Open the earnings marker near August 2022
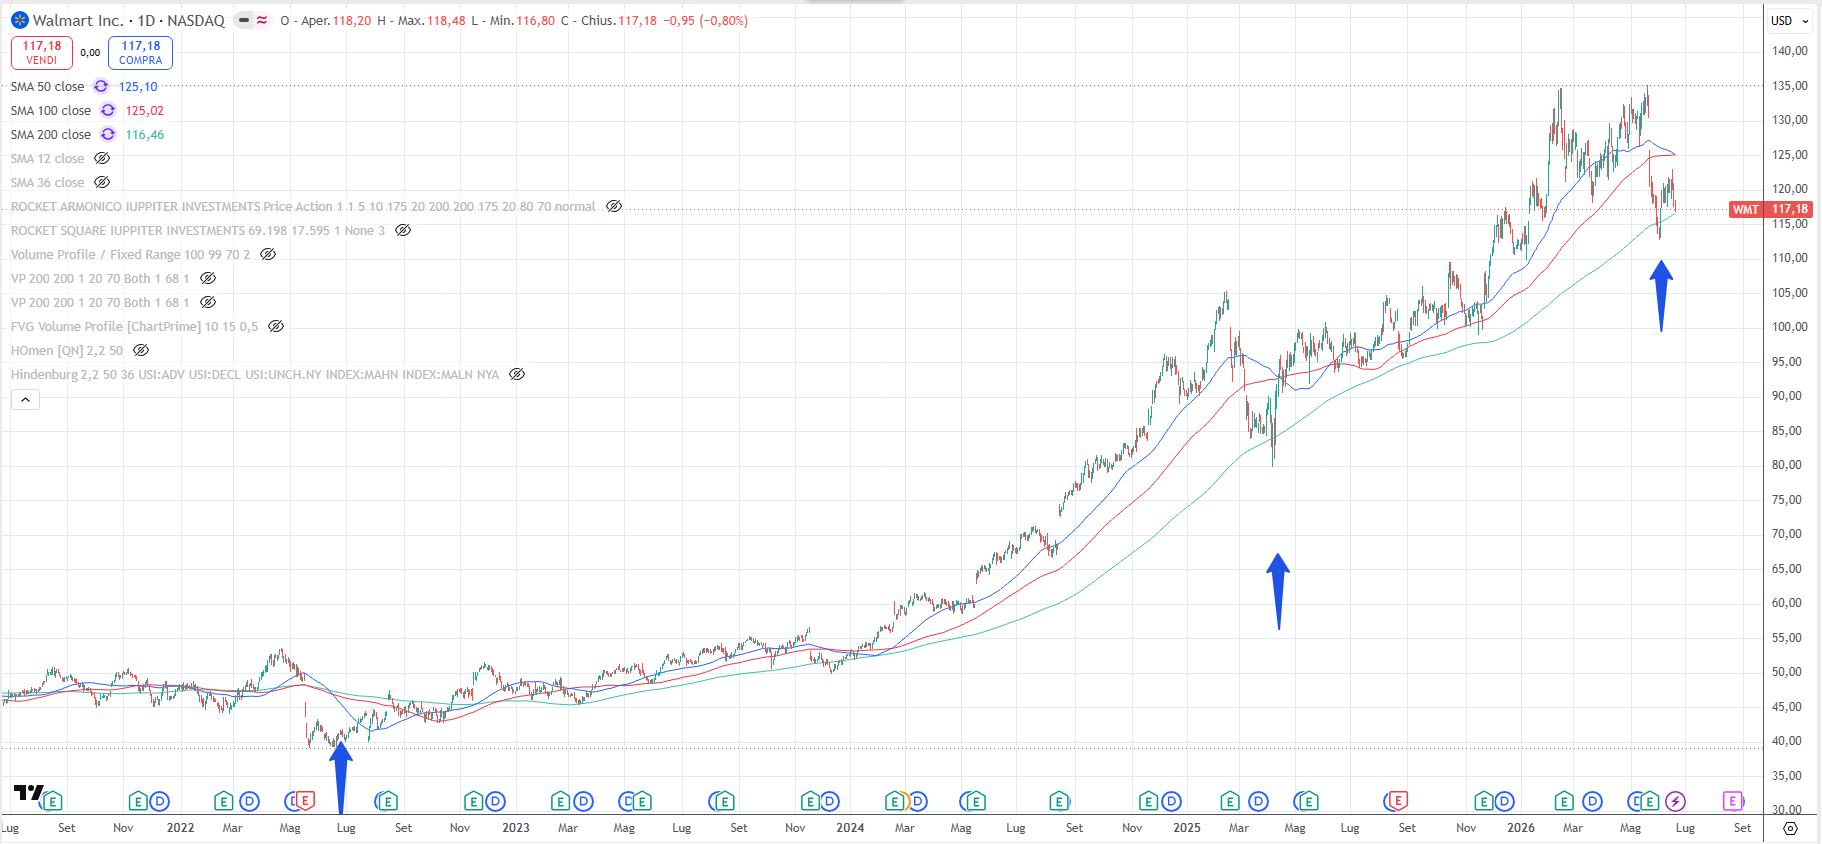This screenshot has width=1822, height=844. pyautogui.click(x=388, y=801)
